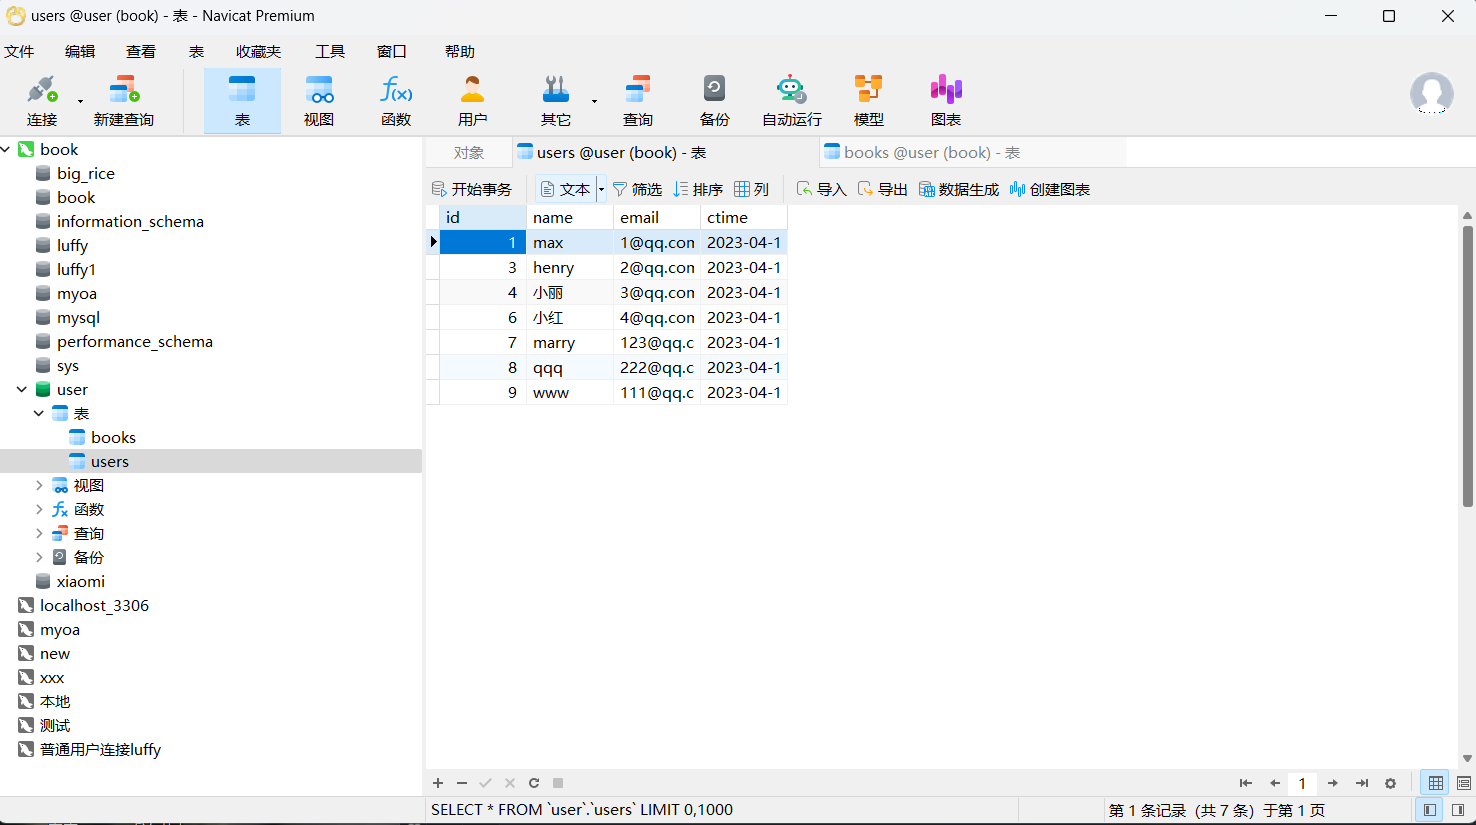Open the Automation (自动运行) toolbar icon
The height and width of the screenshot is (825, 1476).
[792, 100]
